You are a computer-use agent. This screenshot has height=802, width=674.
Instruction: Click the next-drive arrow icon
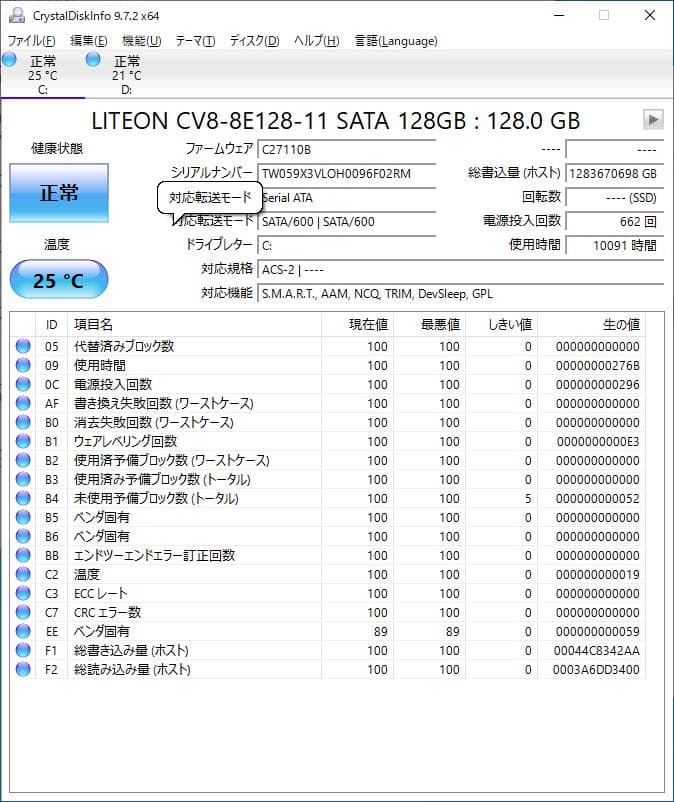click(x=655, y=121)
